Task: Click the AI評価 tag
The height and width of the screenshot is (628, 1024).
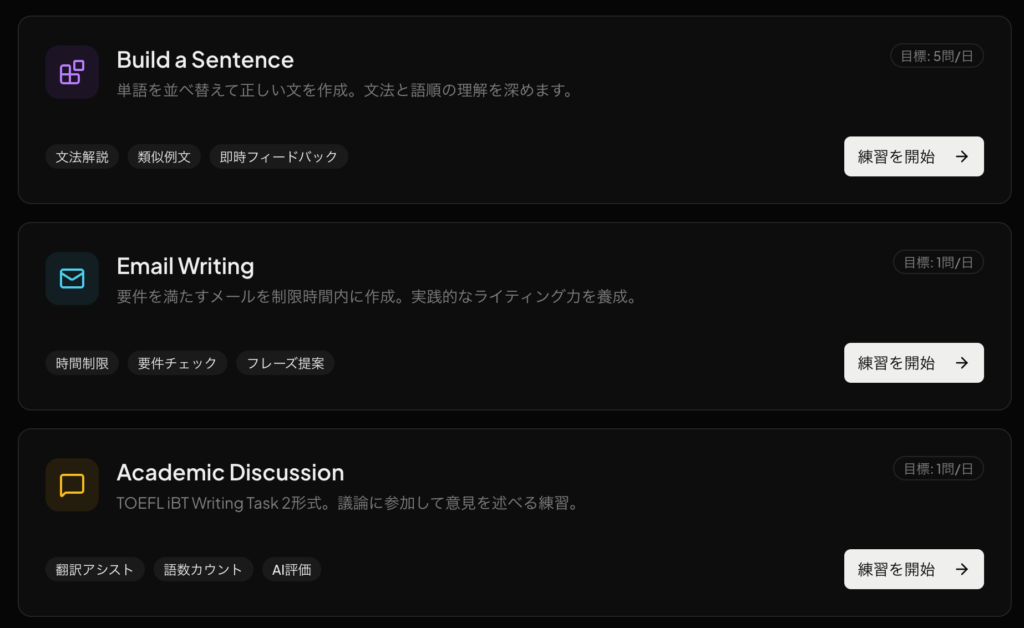Action: (291, 569)
